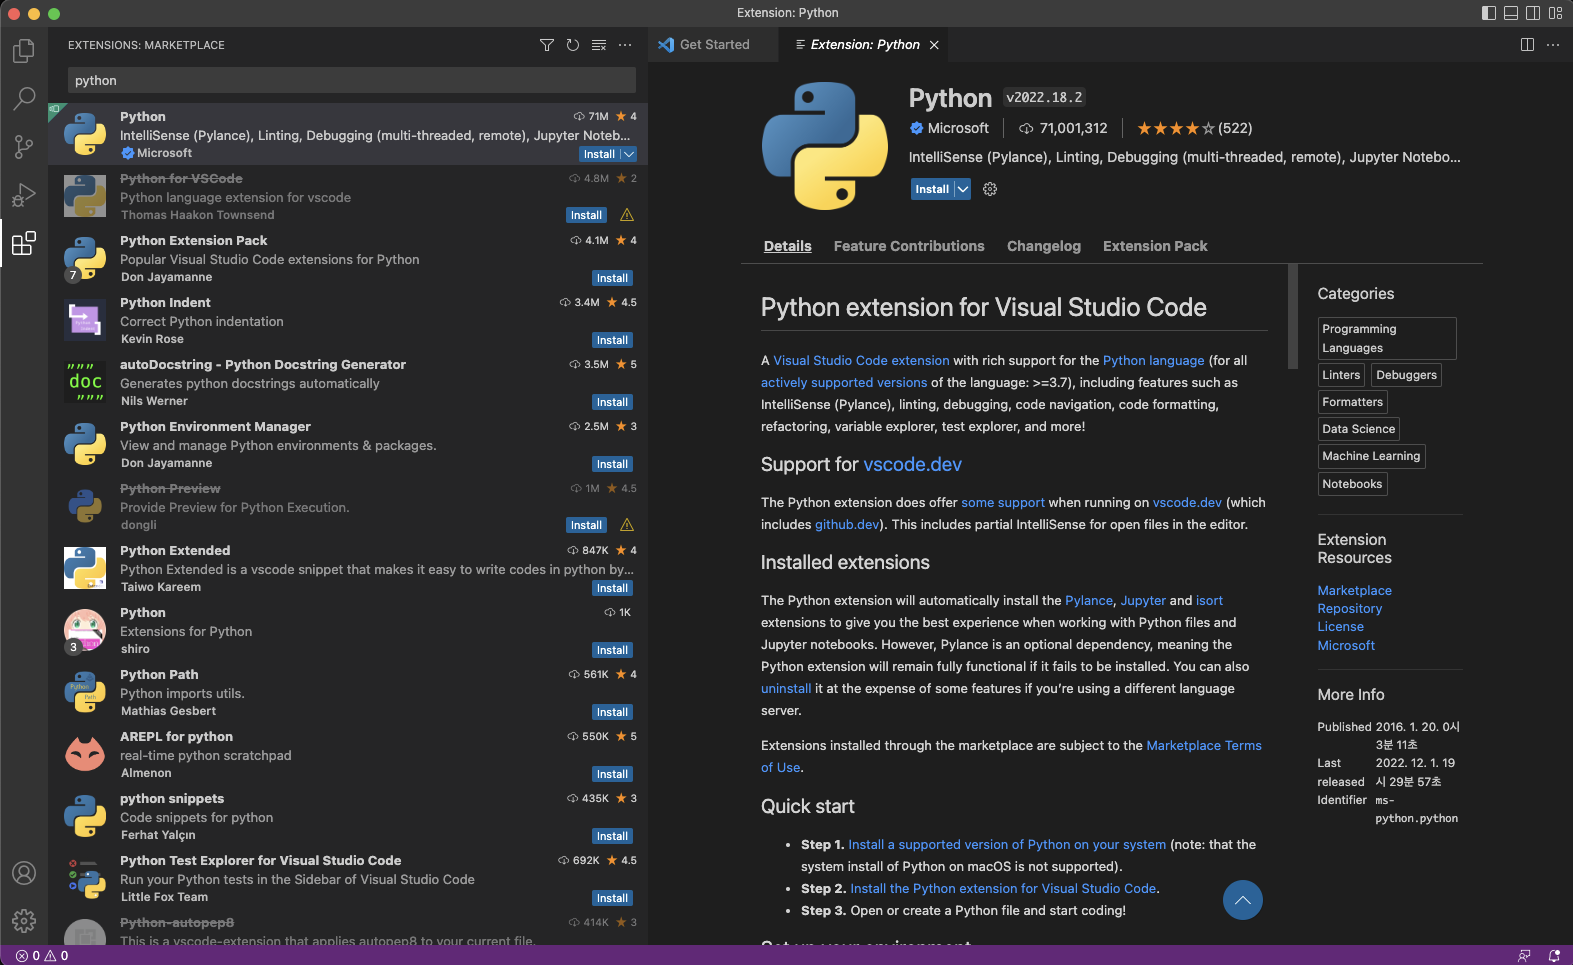Toggle the primary side bar layout icon
Image resolution: width=1573 pixels, height=965 pixels.
(x=1489, y=13)
